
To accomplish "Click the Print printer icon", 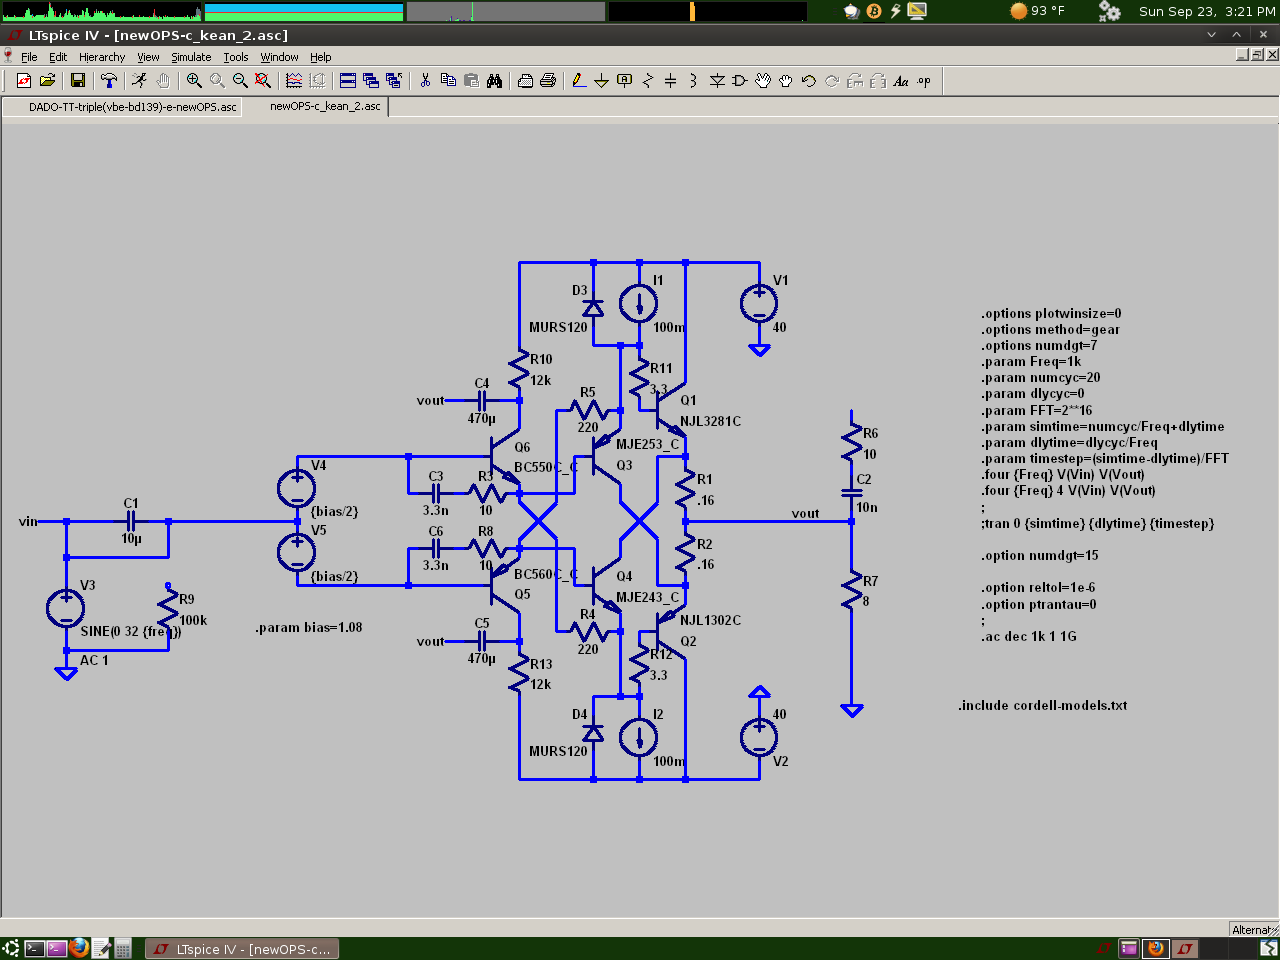I will coord(548,81).
